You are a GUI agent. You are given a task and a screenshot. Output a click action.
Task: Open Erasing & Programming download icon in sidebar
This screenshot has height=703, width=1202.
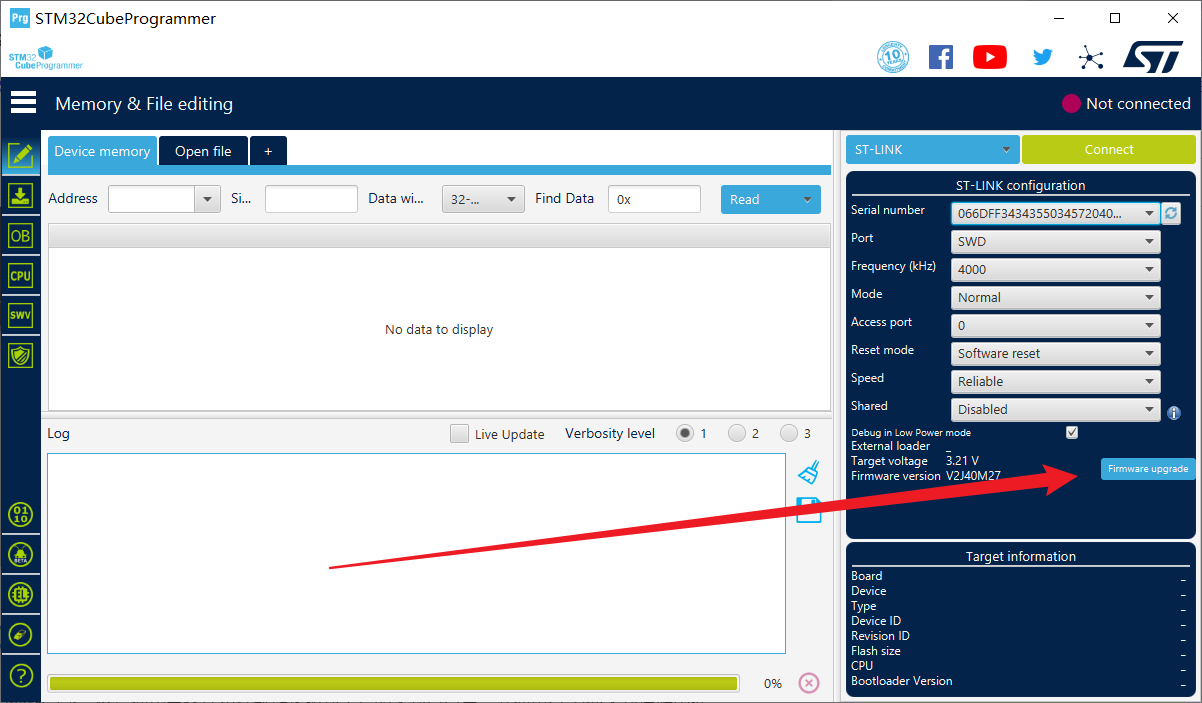[x=20, y=195]
